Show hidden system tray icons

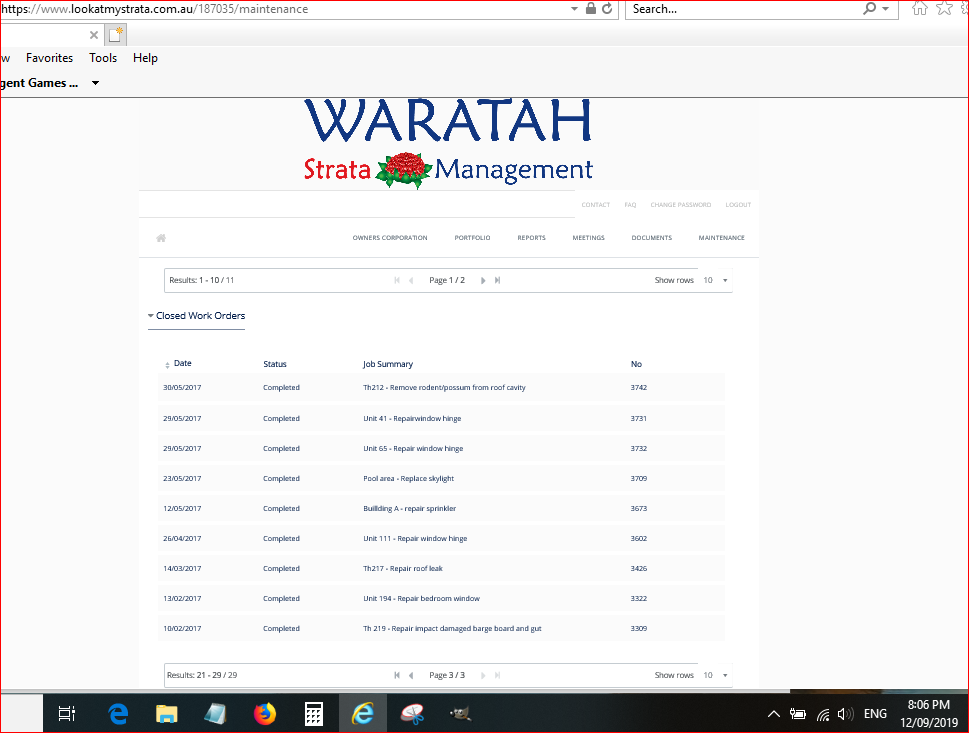(x=774, y=714)
